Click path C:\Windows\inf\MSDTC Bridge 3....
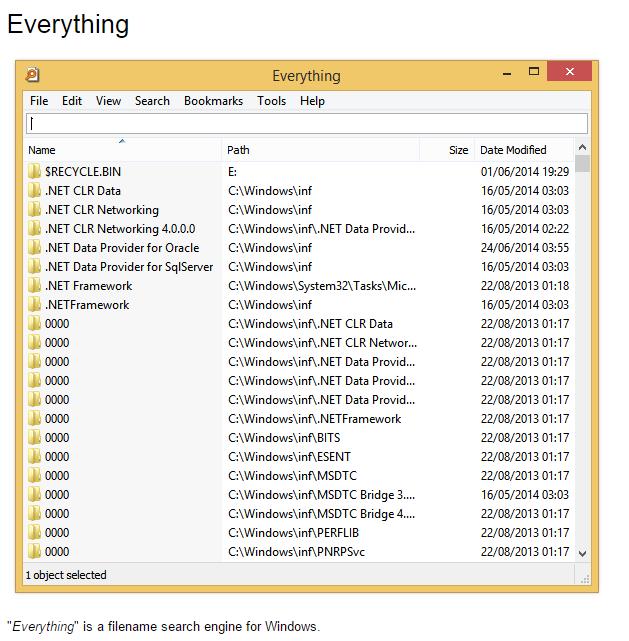The width and height of the screenshot is (629, 641). tap(321, 495)
